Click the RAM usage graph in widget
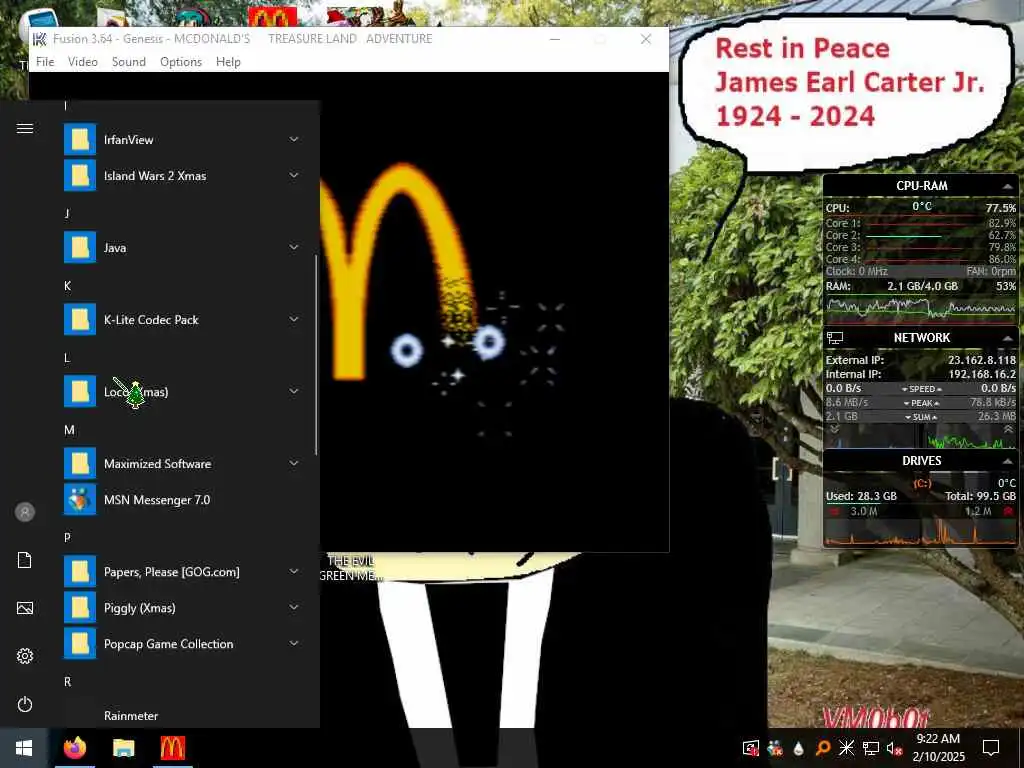Viewport: 1024px width, 768px height. (x=921, y=309)
